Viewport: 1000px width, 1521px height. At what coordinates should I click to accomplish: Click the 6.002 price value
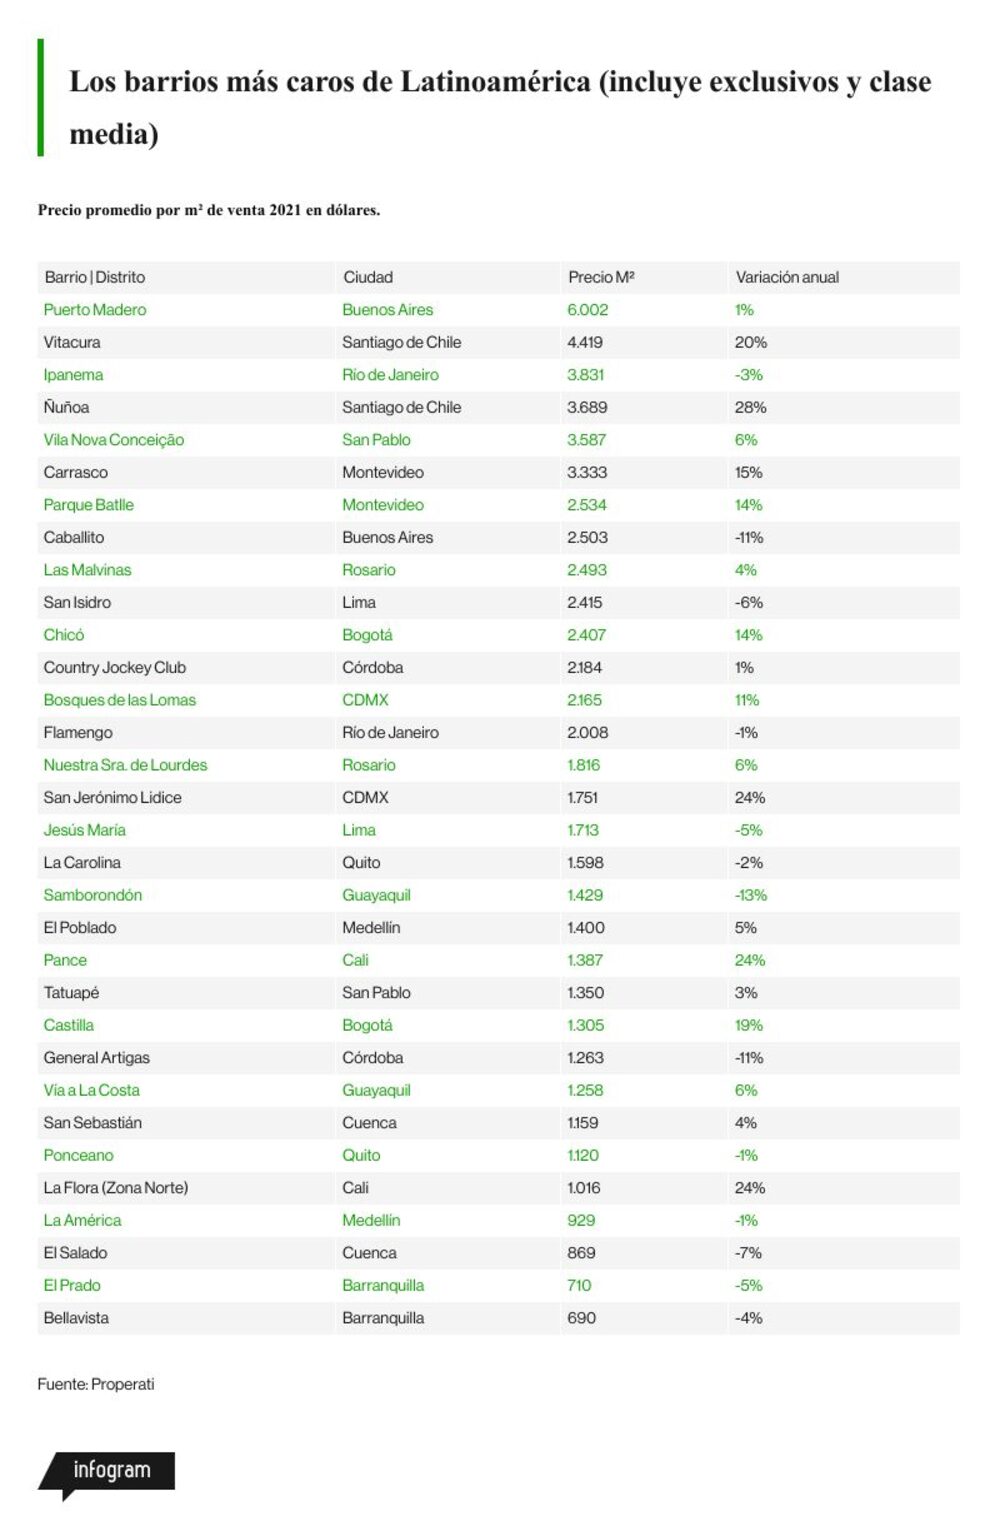tap(588, 310)
